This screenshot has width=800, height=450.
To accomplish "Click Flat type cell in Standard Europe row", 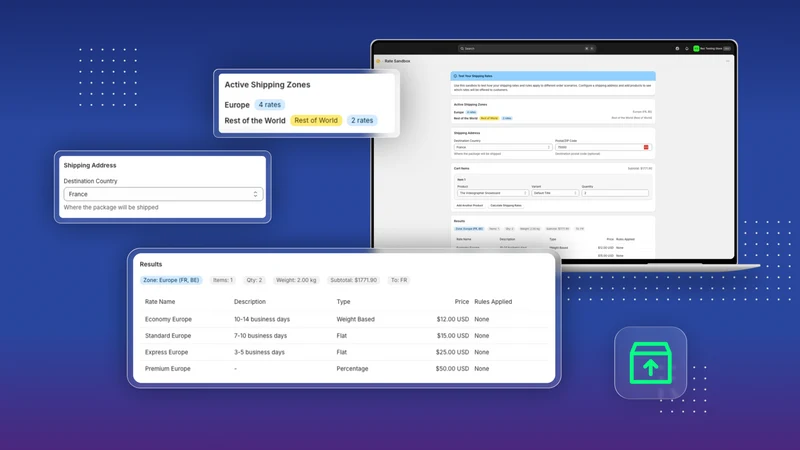I will 341,336.
